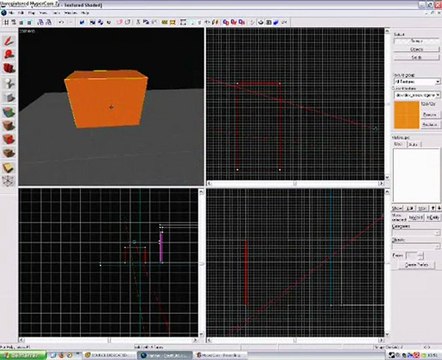Click the Hide Unselected objects icon
The height and width of the screenshot is (360, 442).
[x=128, y=22]
